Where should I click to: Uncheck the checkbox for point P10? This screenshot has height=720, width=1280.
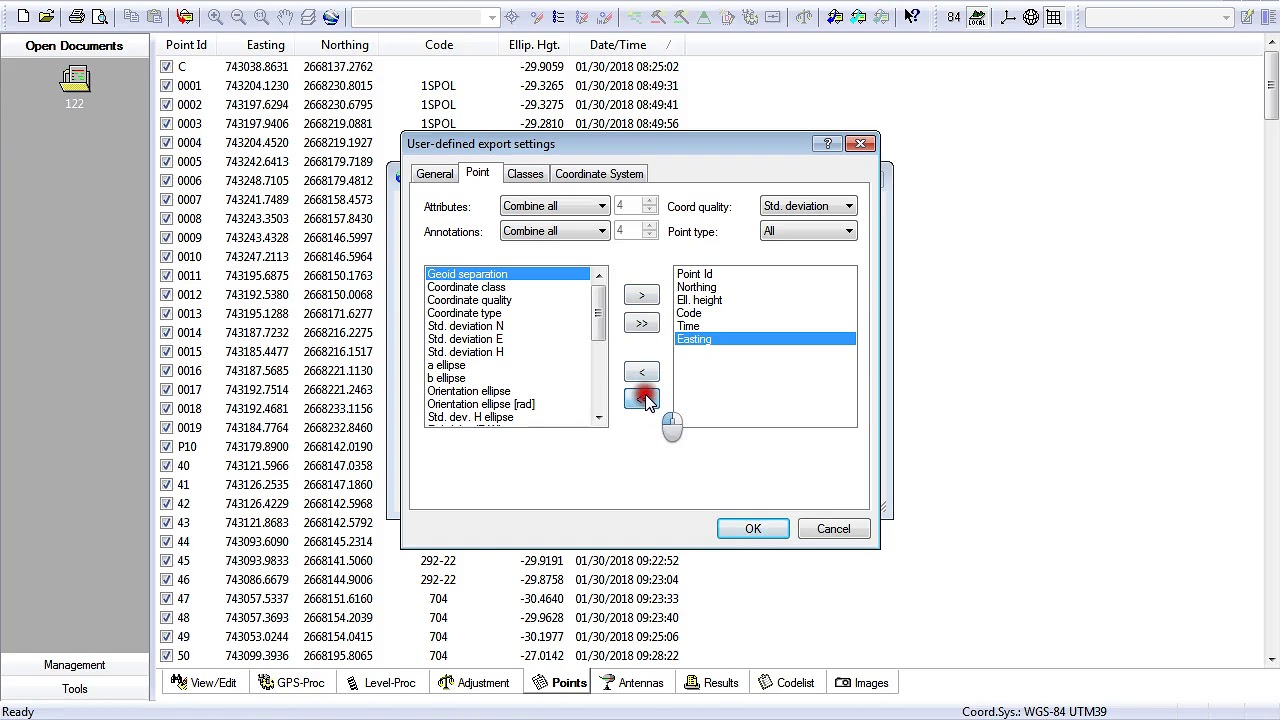point(166,447)
